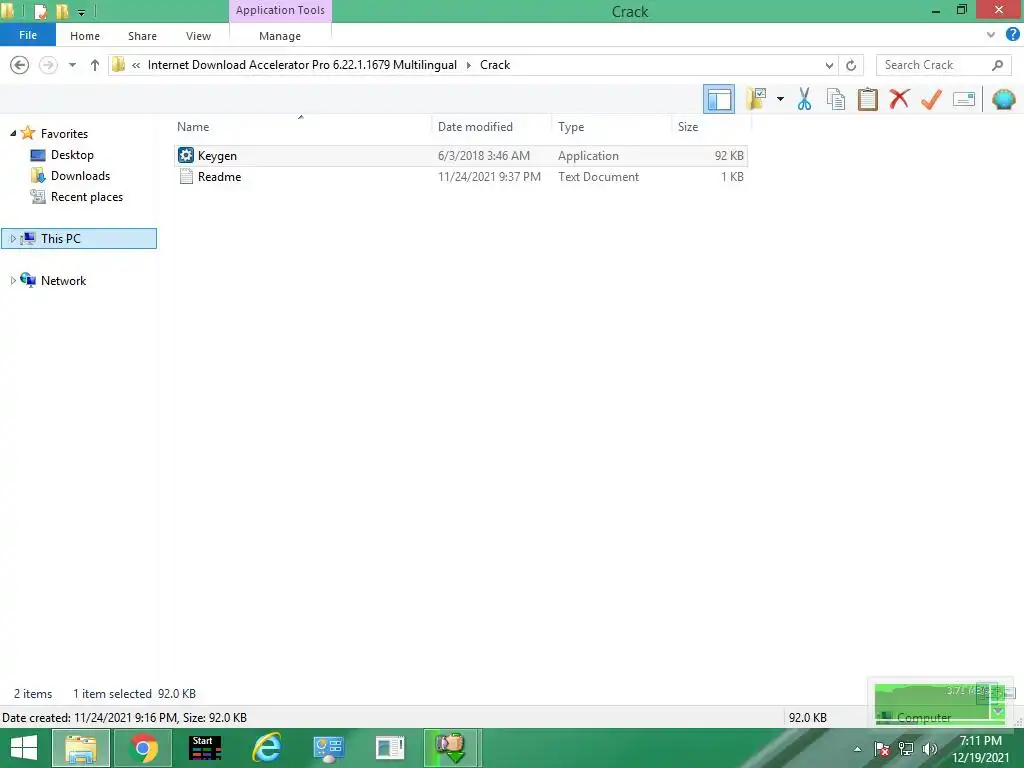Image resolution: width=1024 pixels, height=768 pixels.
Task: Open Internet Explorer from the taskbar
Action: (x=267, y=748)
